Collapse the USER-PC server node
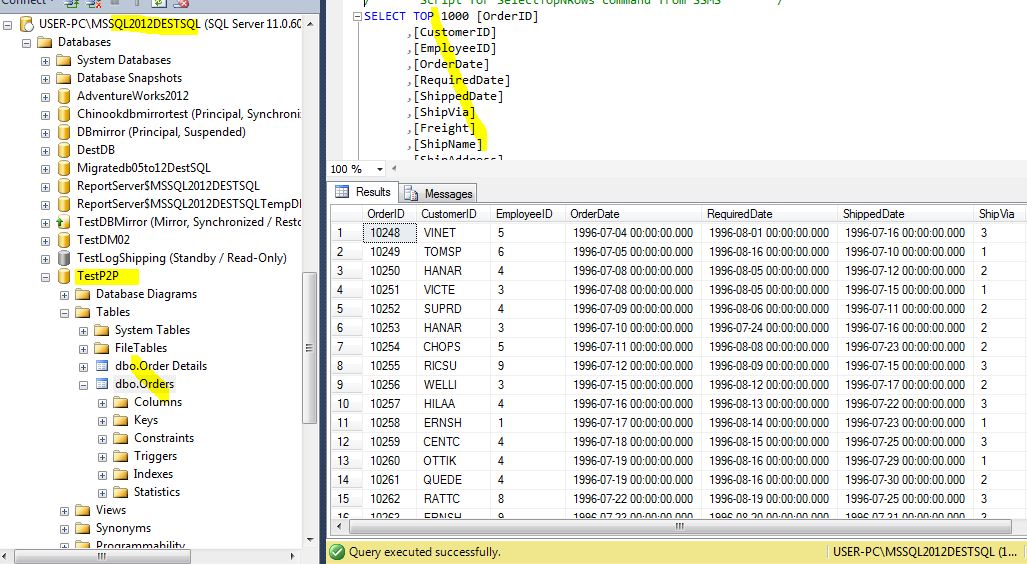The width and height of the screenshot is (1027, 564). (7, 26)
